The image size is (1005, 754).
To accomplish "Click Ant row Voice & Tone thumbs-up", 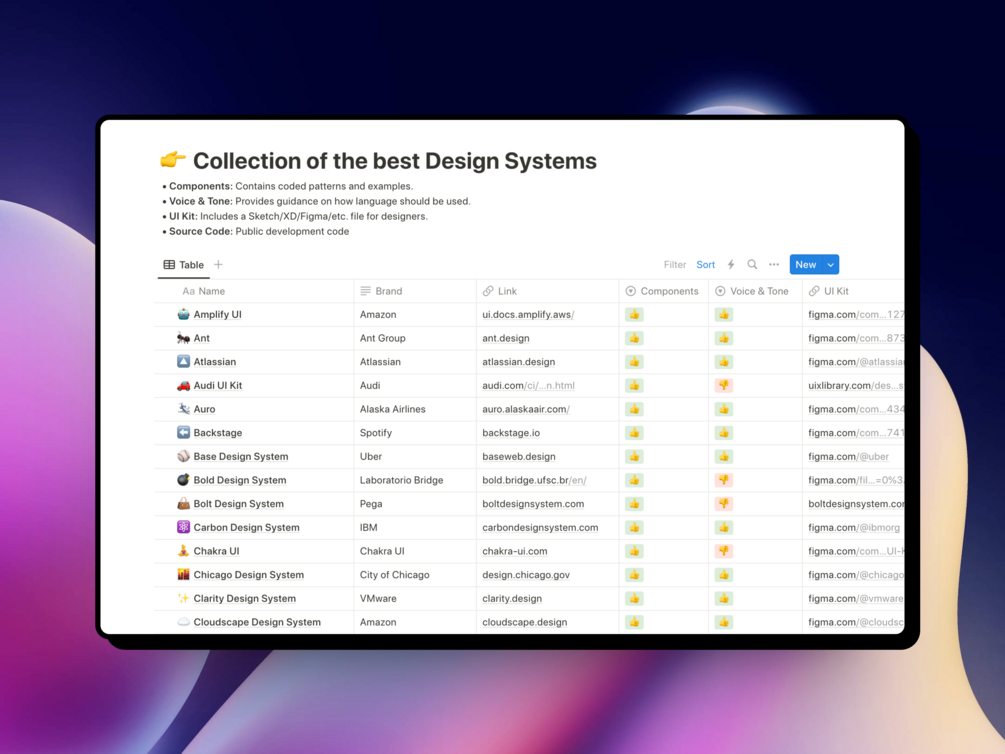I will click(724, 338).
